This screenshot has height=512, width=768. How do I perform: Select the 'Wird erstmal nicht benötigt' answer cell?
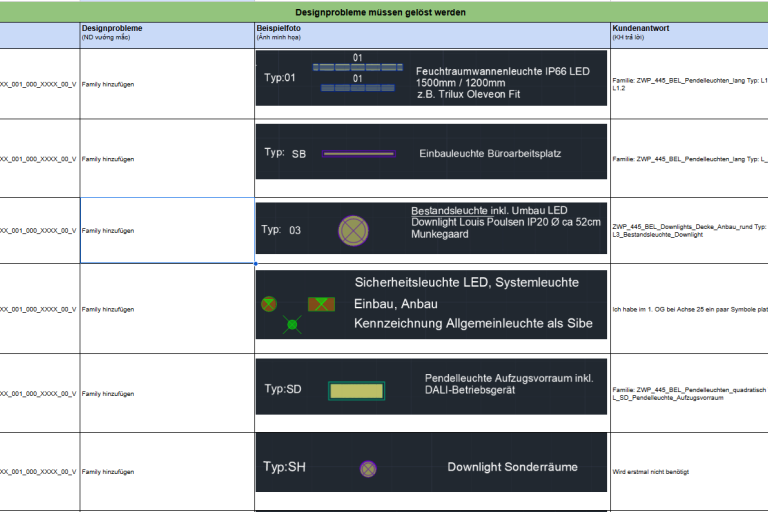coord(689,470)
